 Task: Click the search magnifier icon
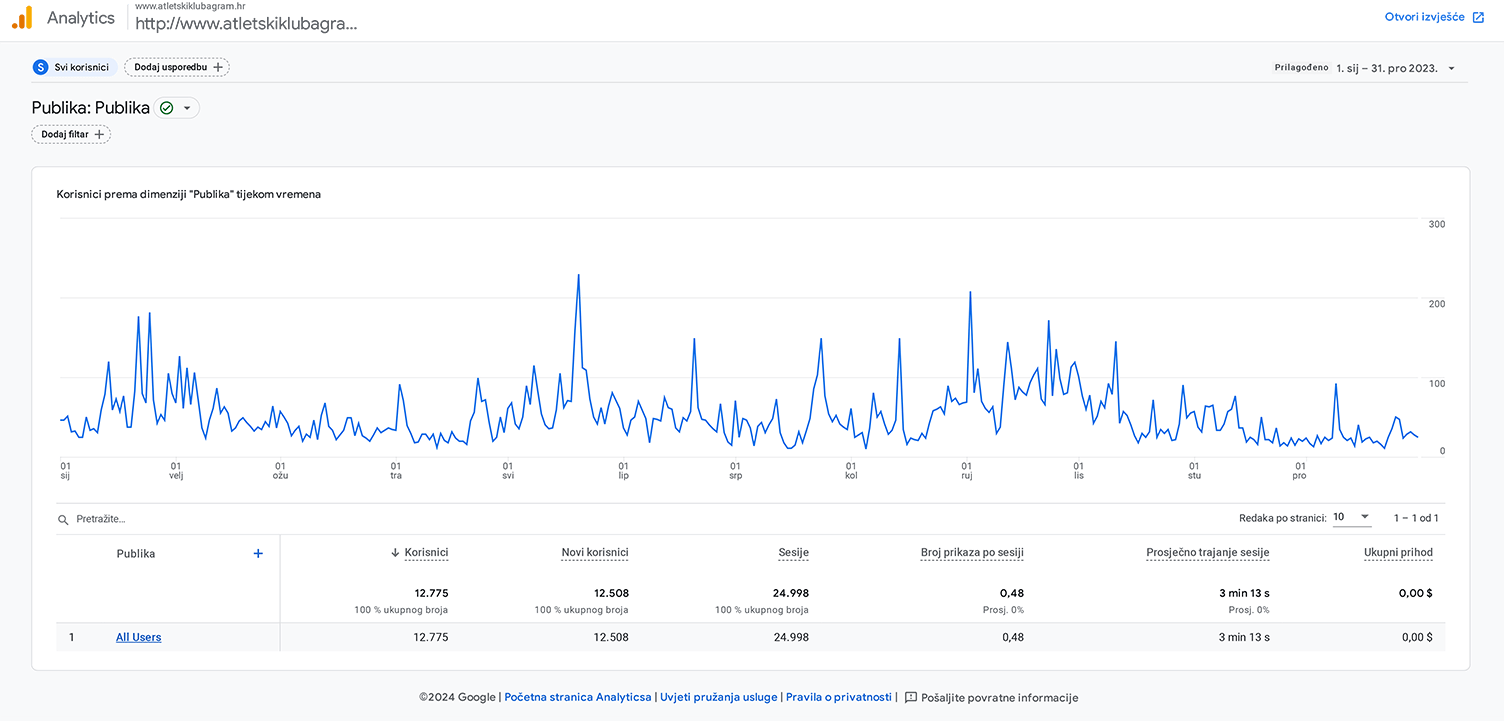pyautogui.click(x=64, y=520)
